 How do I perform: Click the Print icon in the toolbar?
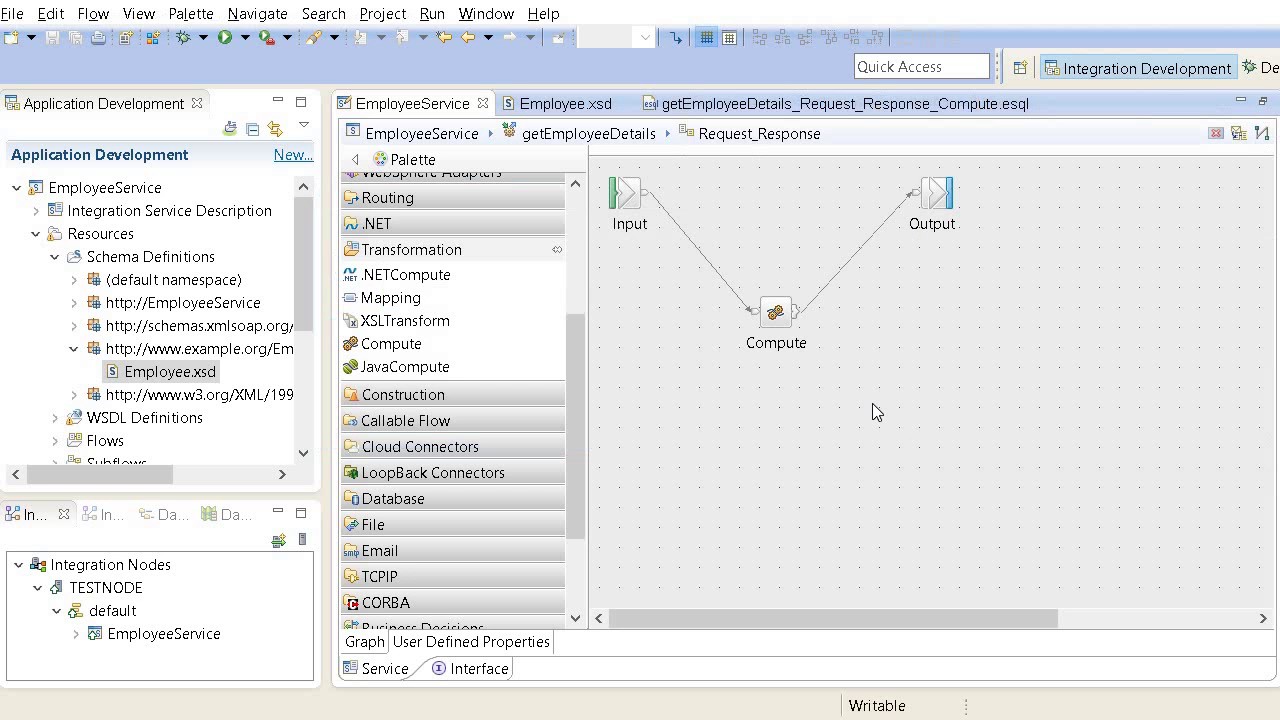(x=98, y=38)
